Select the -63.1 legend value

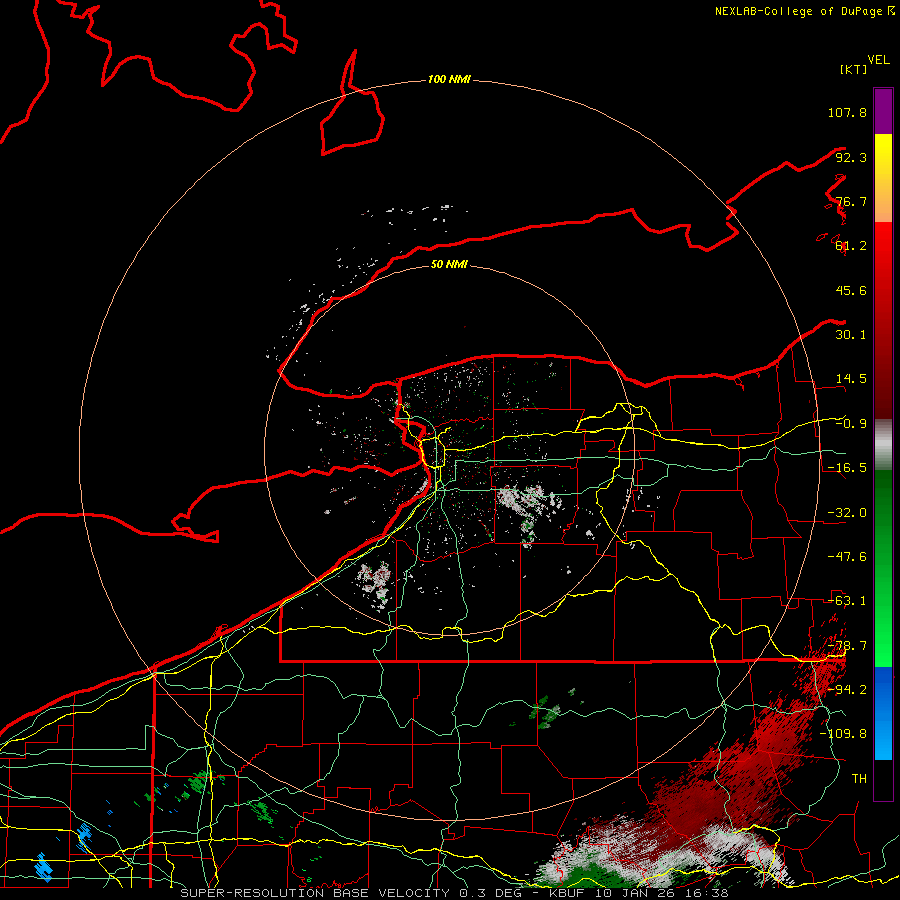847,601
